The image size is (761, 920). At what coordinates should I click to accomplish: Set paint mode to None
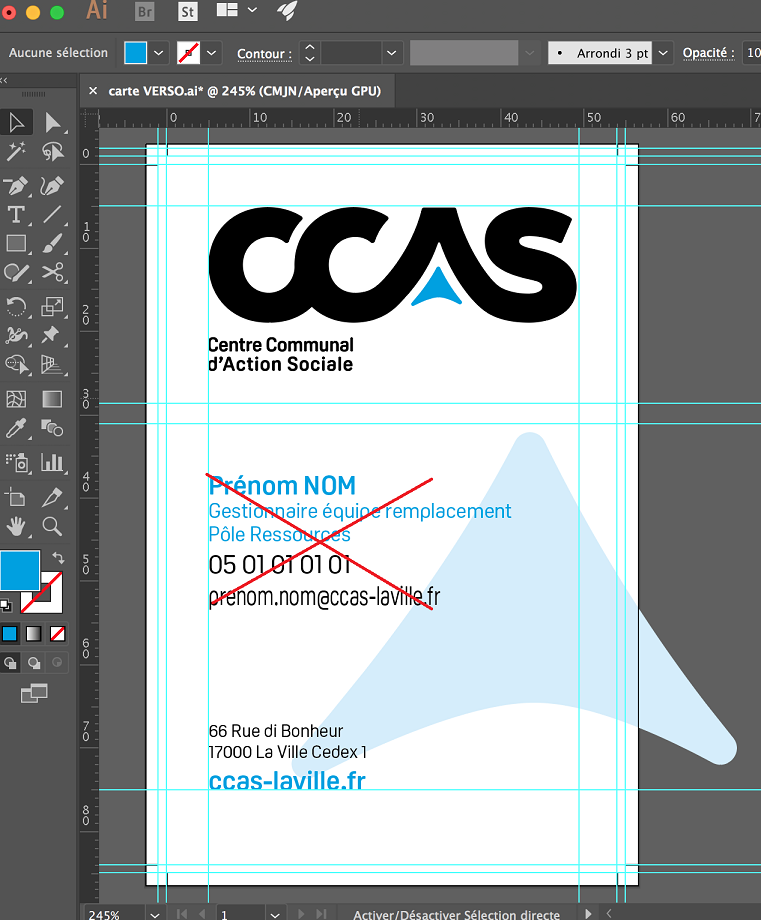[58, 633]
